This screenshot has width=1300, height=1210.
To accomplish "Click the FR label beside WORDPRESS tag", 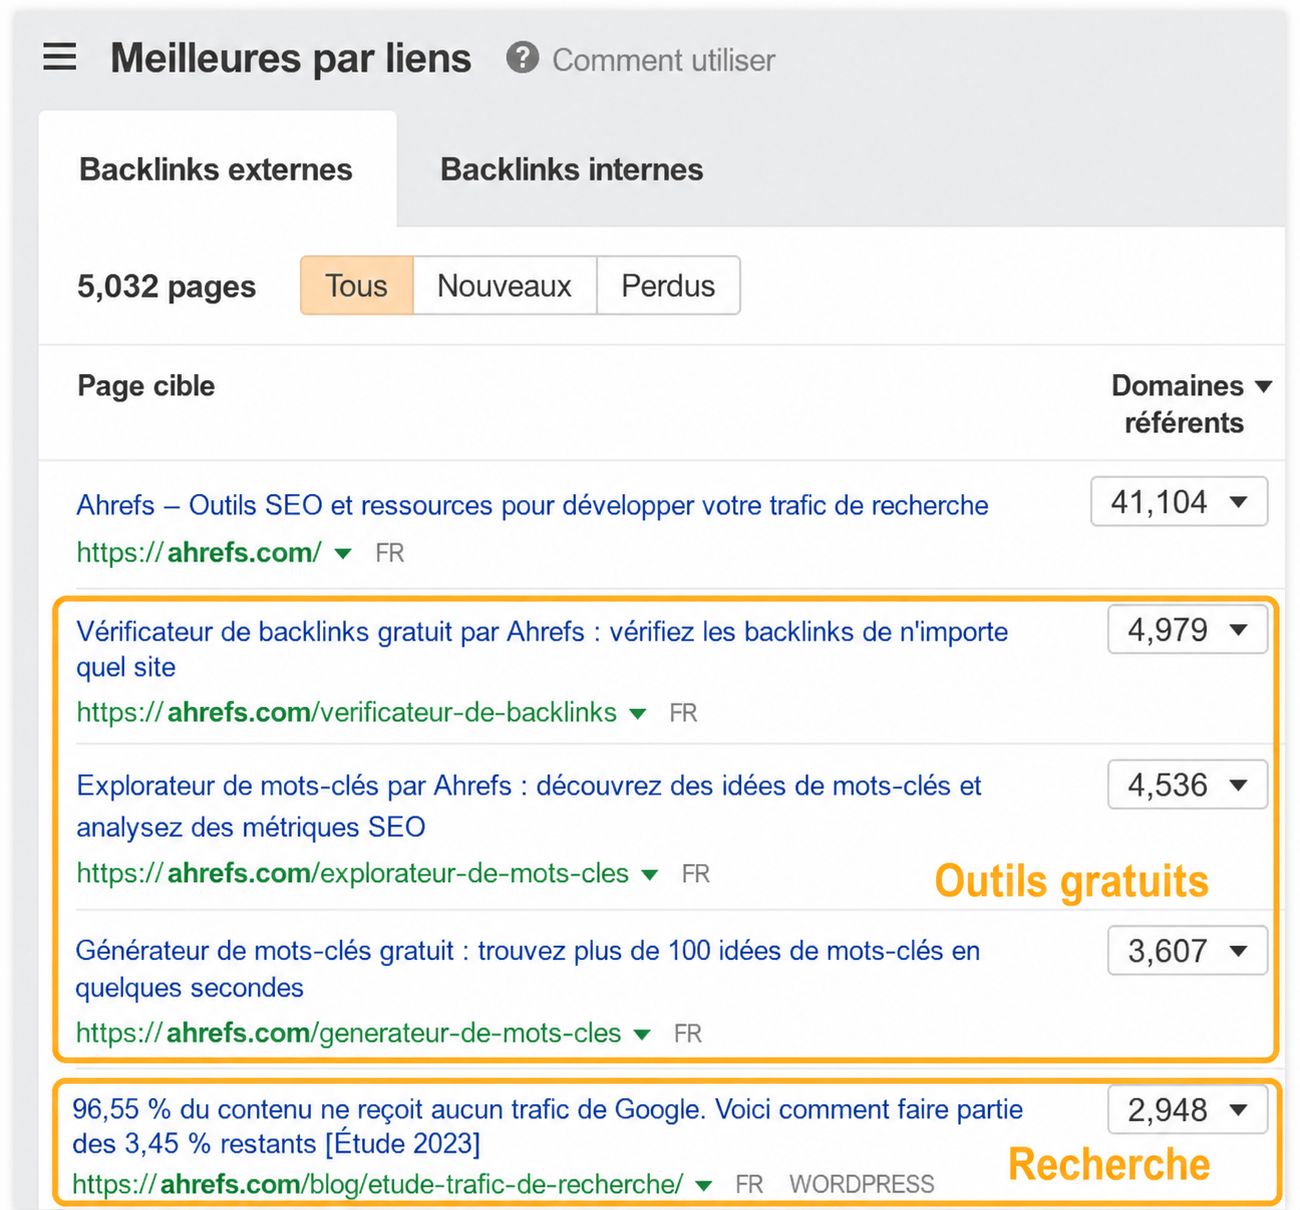I will pos(749,1185).
